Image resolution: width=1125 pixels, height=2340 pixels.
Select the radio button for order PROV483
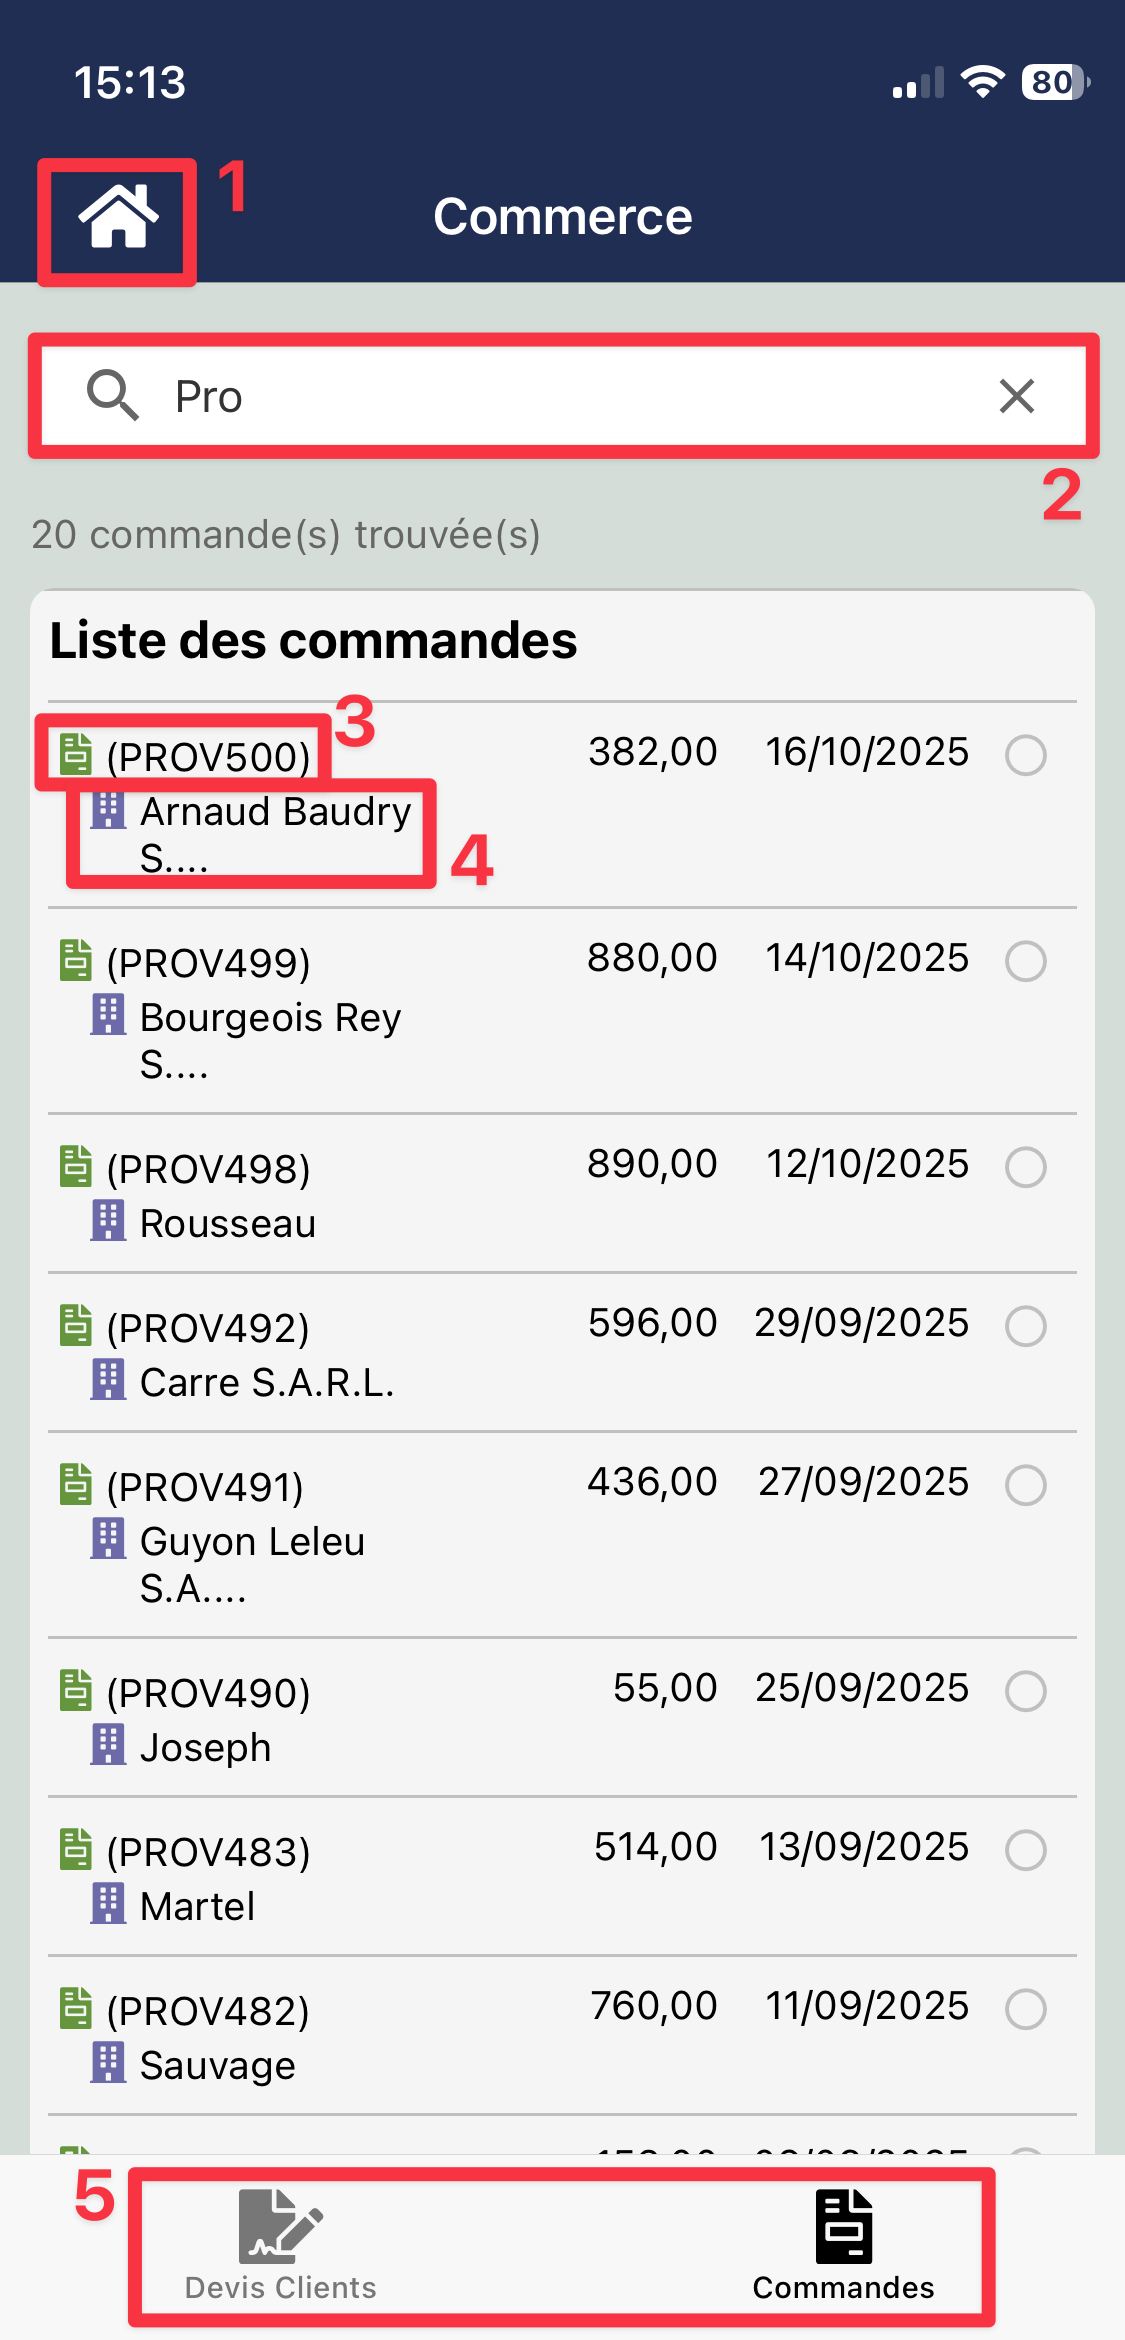click(x=1026, y=1850)
